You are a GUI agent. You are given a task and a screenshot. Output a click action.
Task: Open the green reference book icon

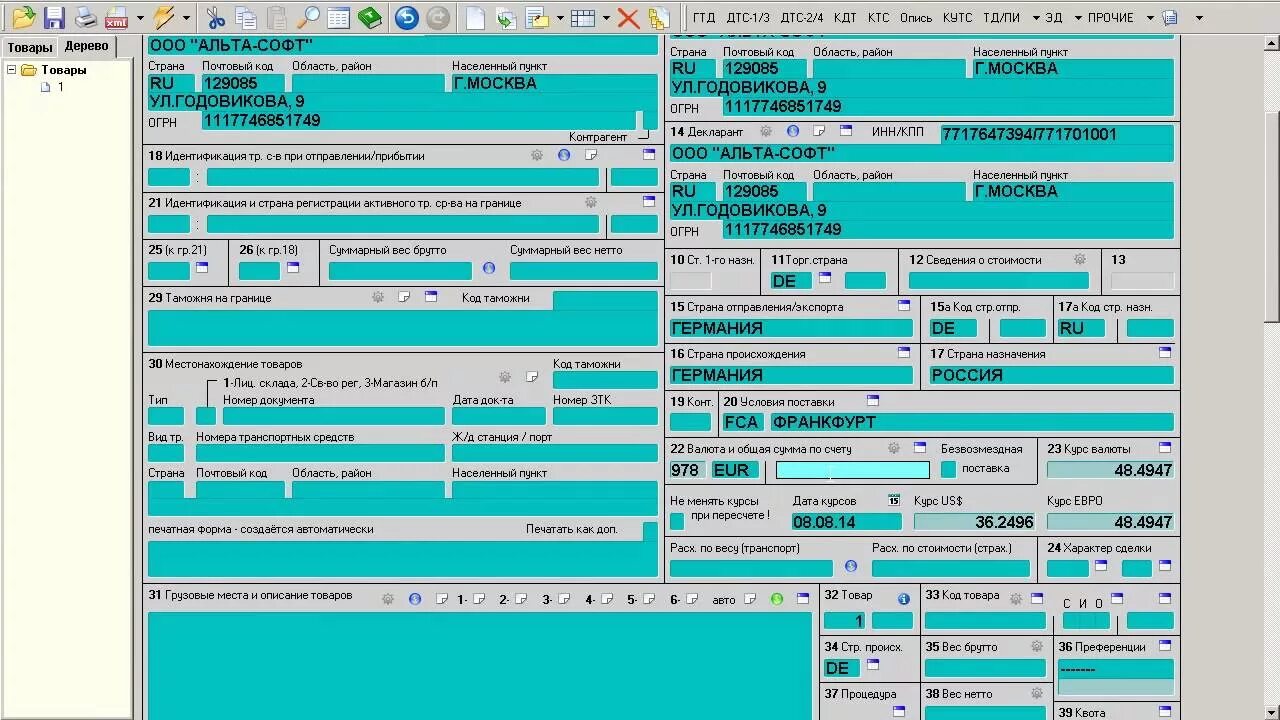(x=370, y=17)
